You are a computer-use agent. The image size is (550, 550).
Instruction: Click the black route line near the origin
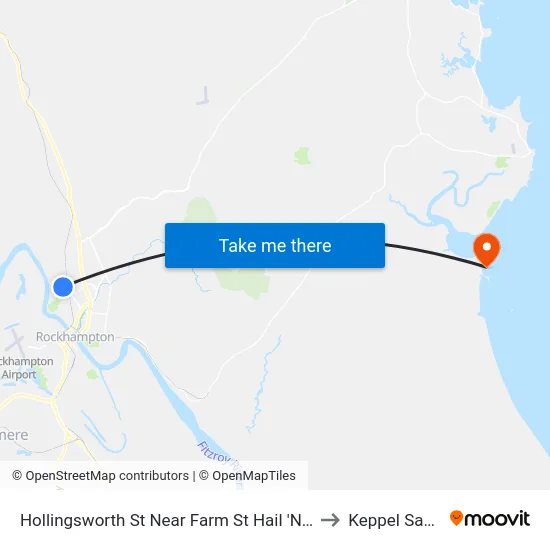tap(116, 267)
